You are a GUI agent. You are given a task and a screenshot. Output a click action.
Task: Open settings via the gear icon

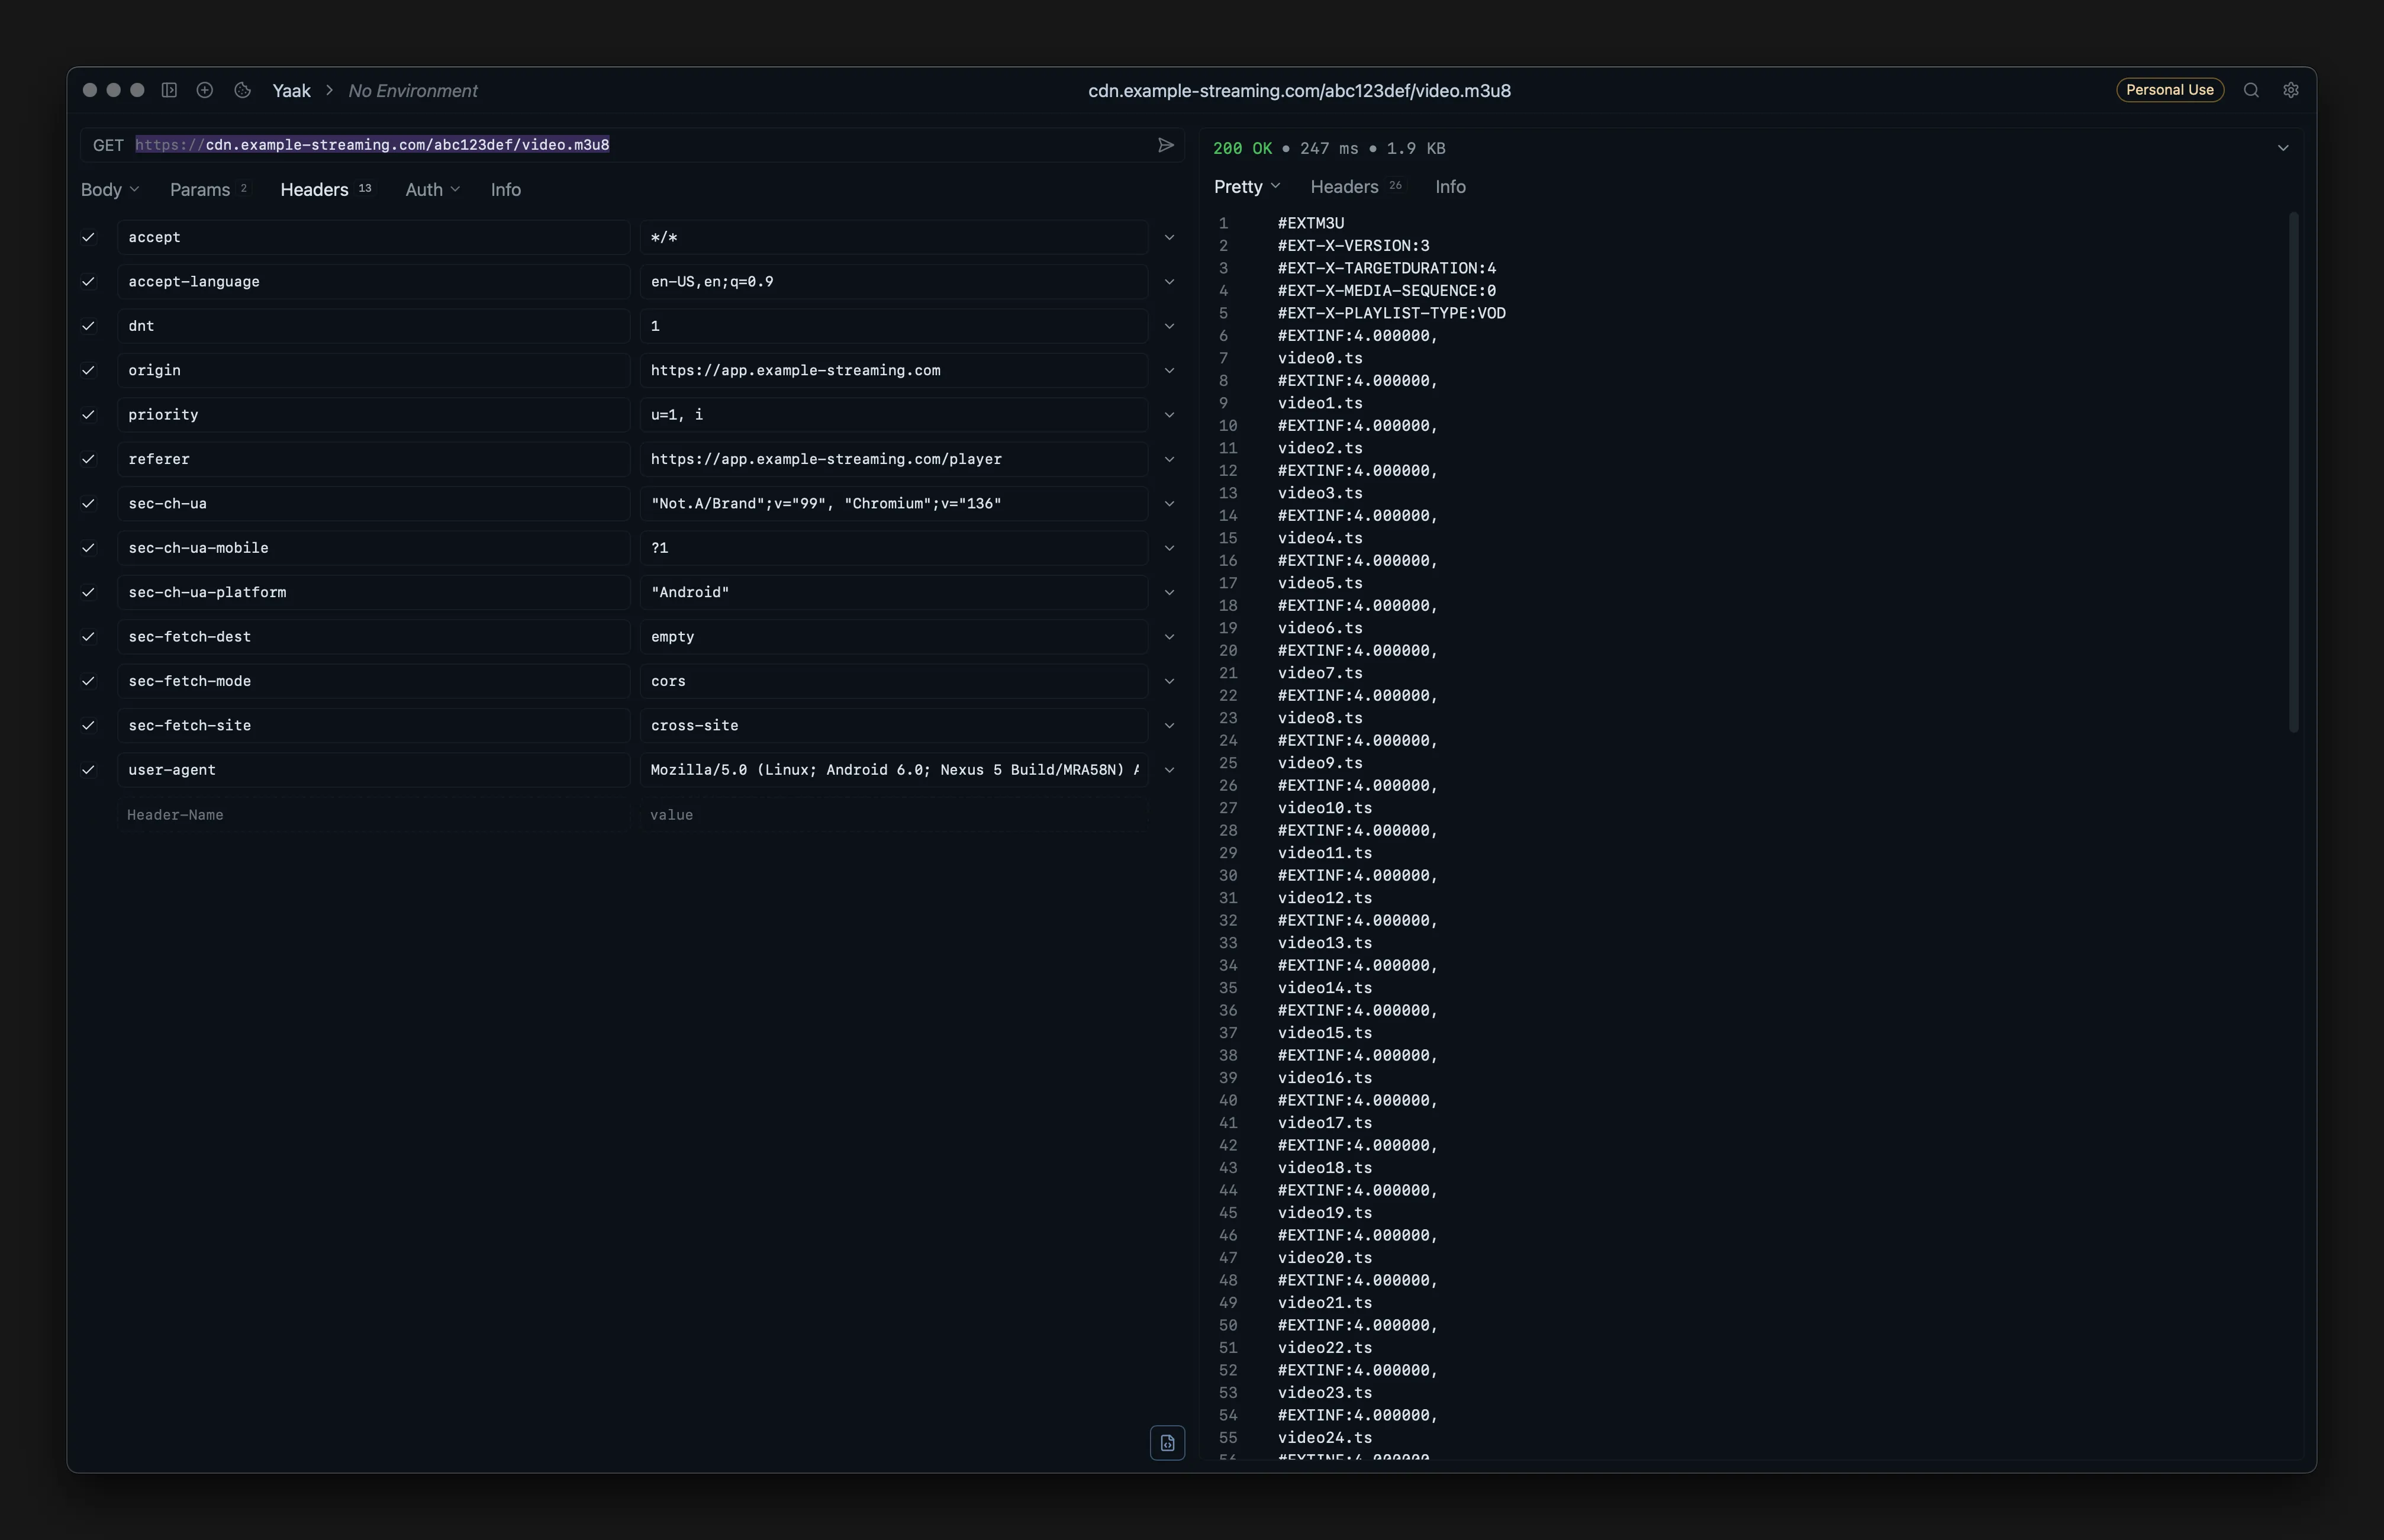point(2291,90)
